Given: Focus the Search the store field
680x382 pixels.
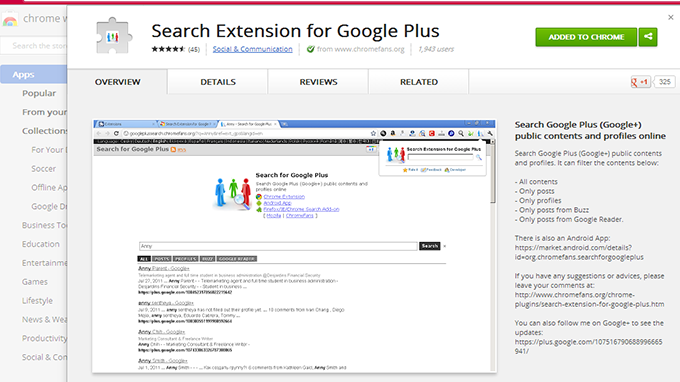Looking at the screenshot, I should pyautogui.click(x=34, y=46).
